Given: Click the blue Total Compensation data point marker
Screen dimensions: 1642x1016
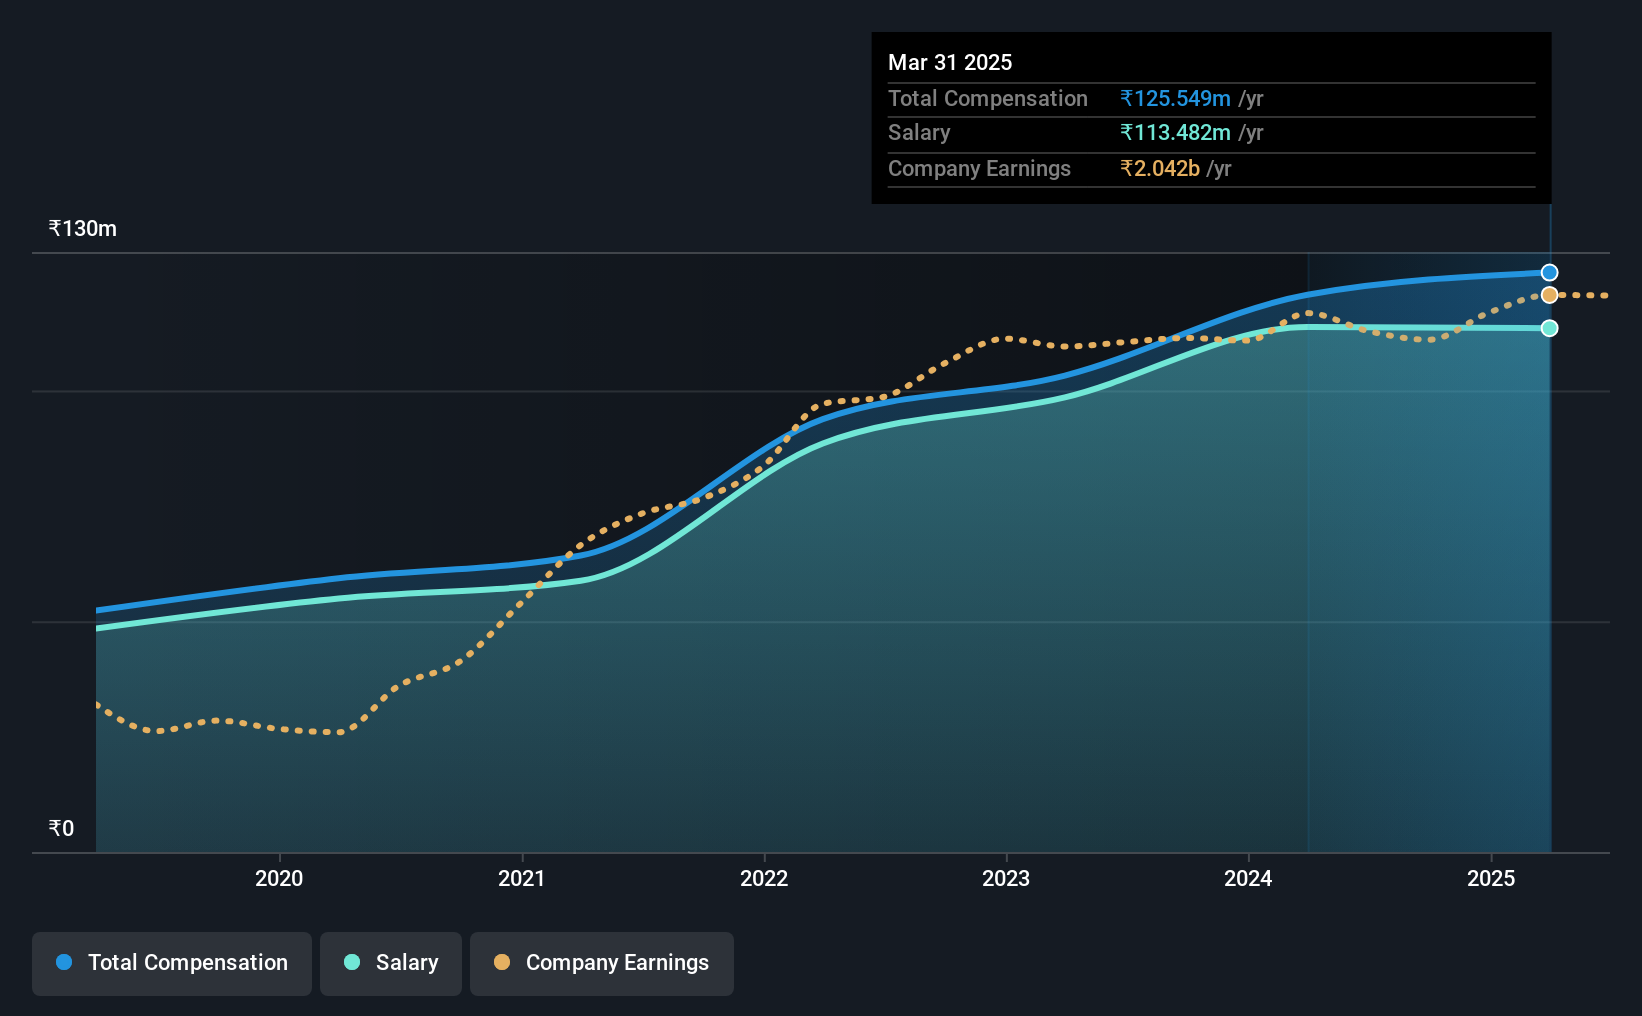Looking at the screenshot, I should click(1549, 272).
